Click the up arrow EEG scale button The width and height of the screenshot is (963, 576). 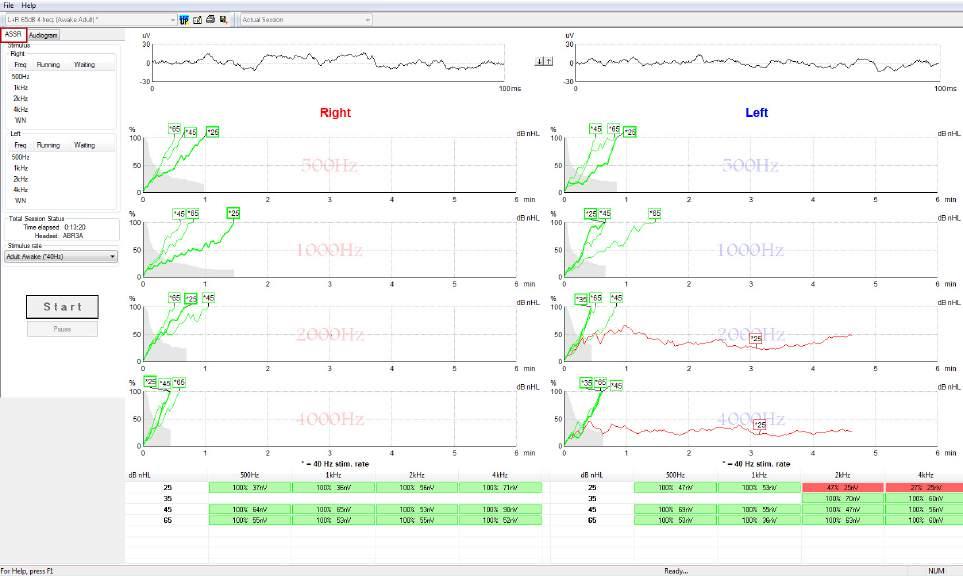tap(548, 61)
